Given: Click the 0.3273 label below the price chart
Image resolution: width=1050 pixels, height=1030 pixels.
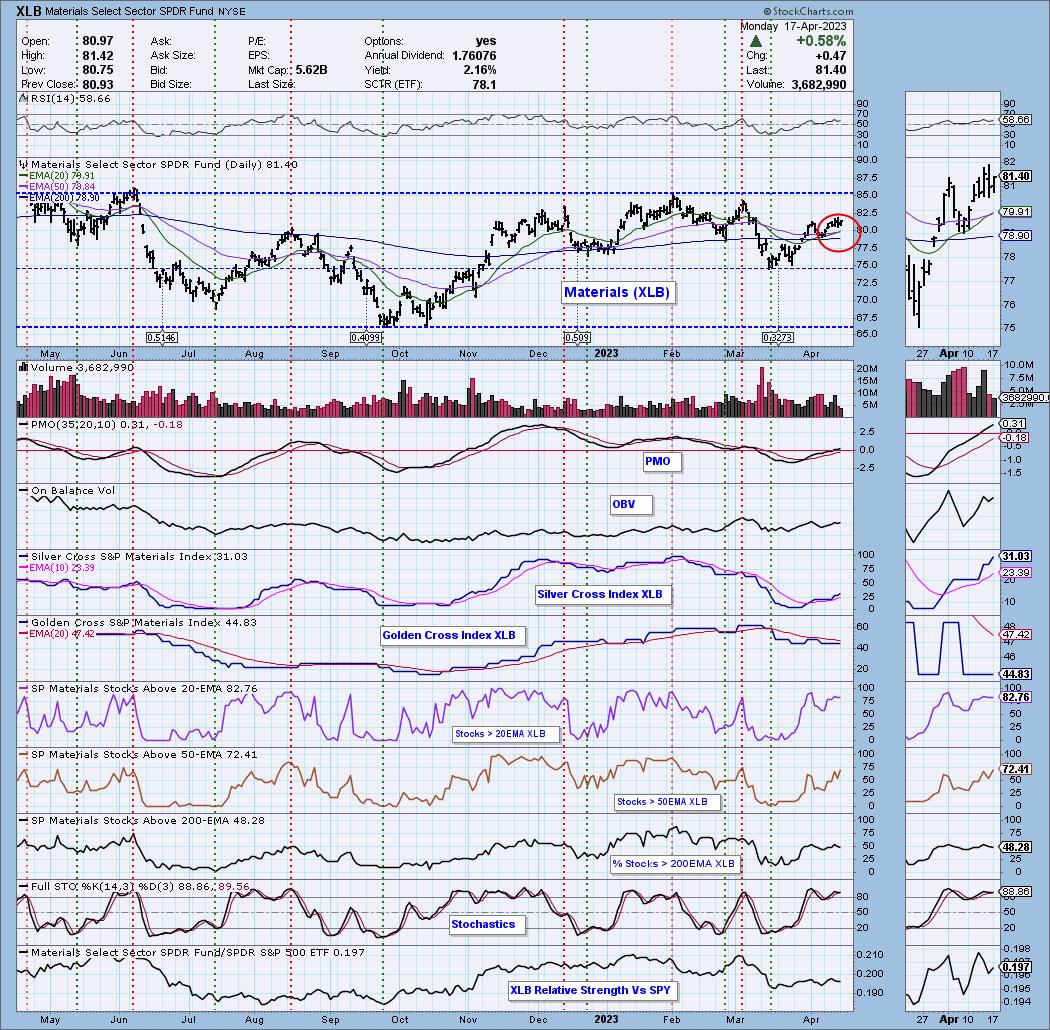Looking at the screenshot, I should [778, 338].
